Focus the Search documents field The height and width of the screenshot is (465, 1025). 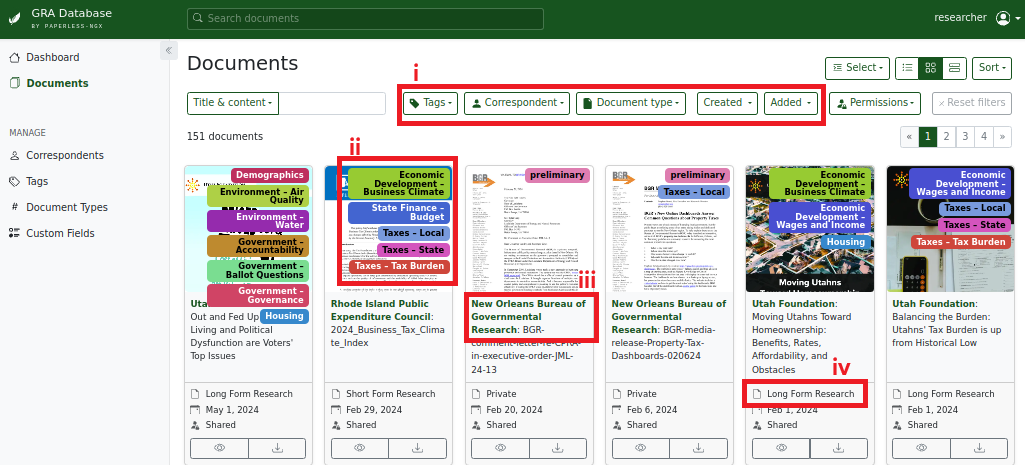click(x=365, y=18)
